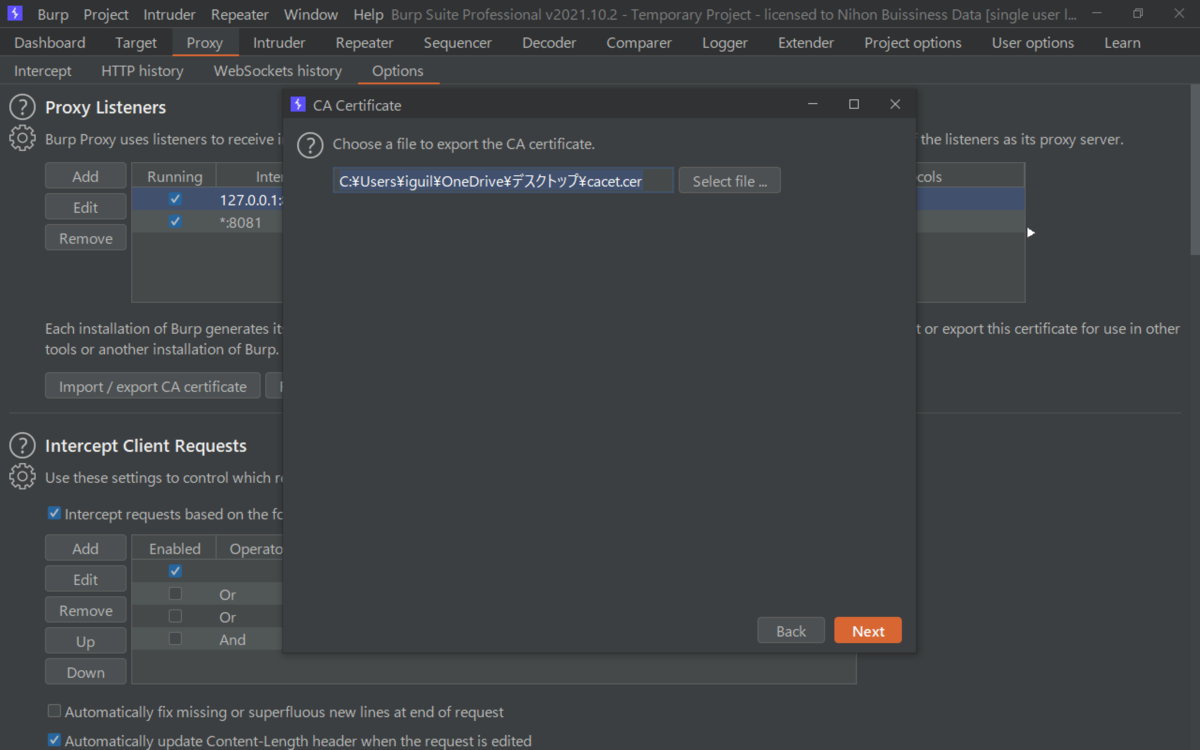Open the User options tab
1200x750 pixels.
(1033, 43)
